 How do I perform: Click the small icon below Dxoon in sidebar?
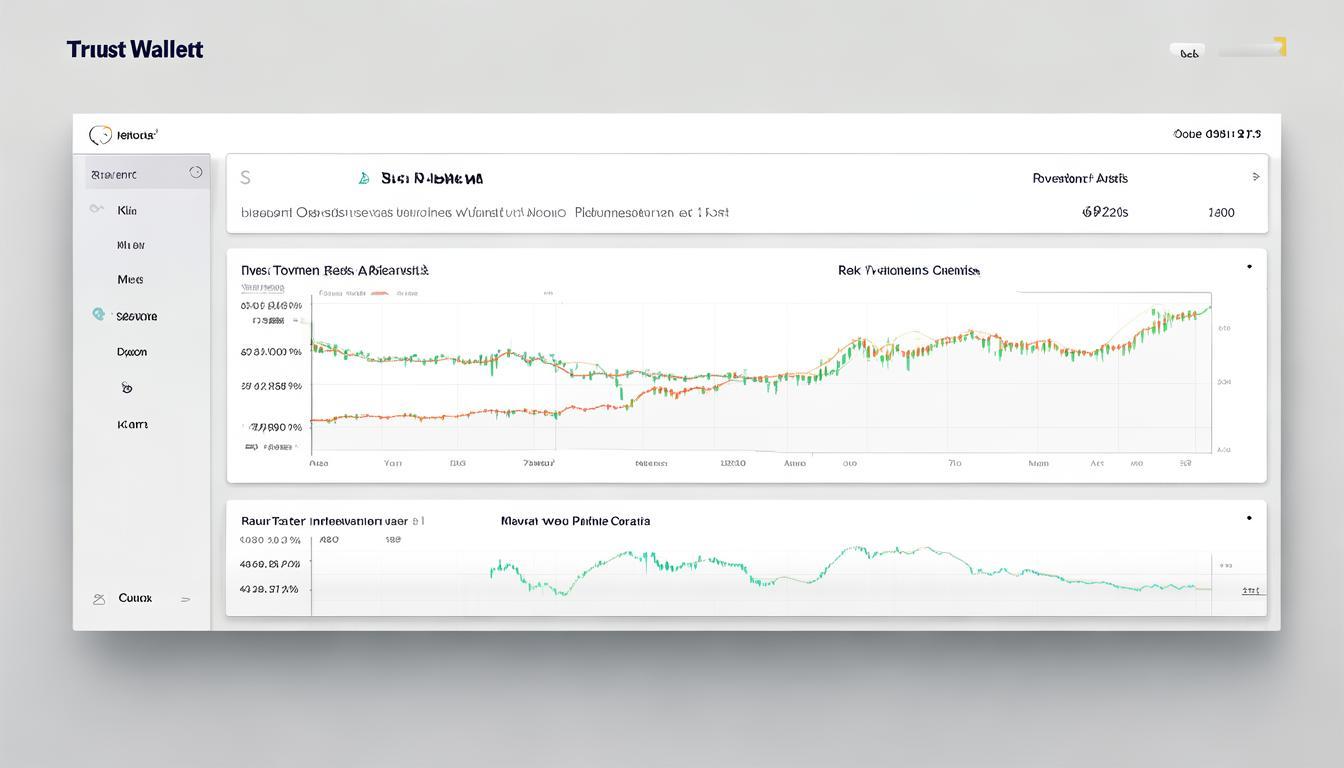(127, 388)
